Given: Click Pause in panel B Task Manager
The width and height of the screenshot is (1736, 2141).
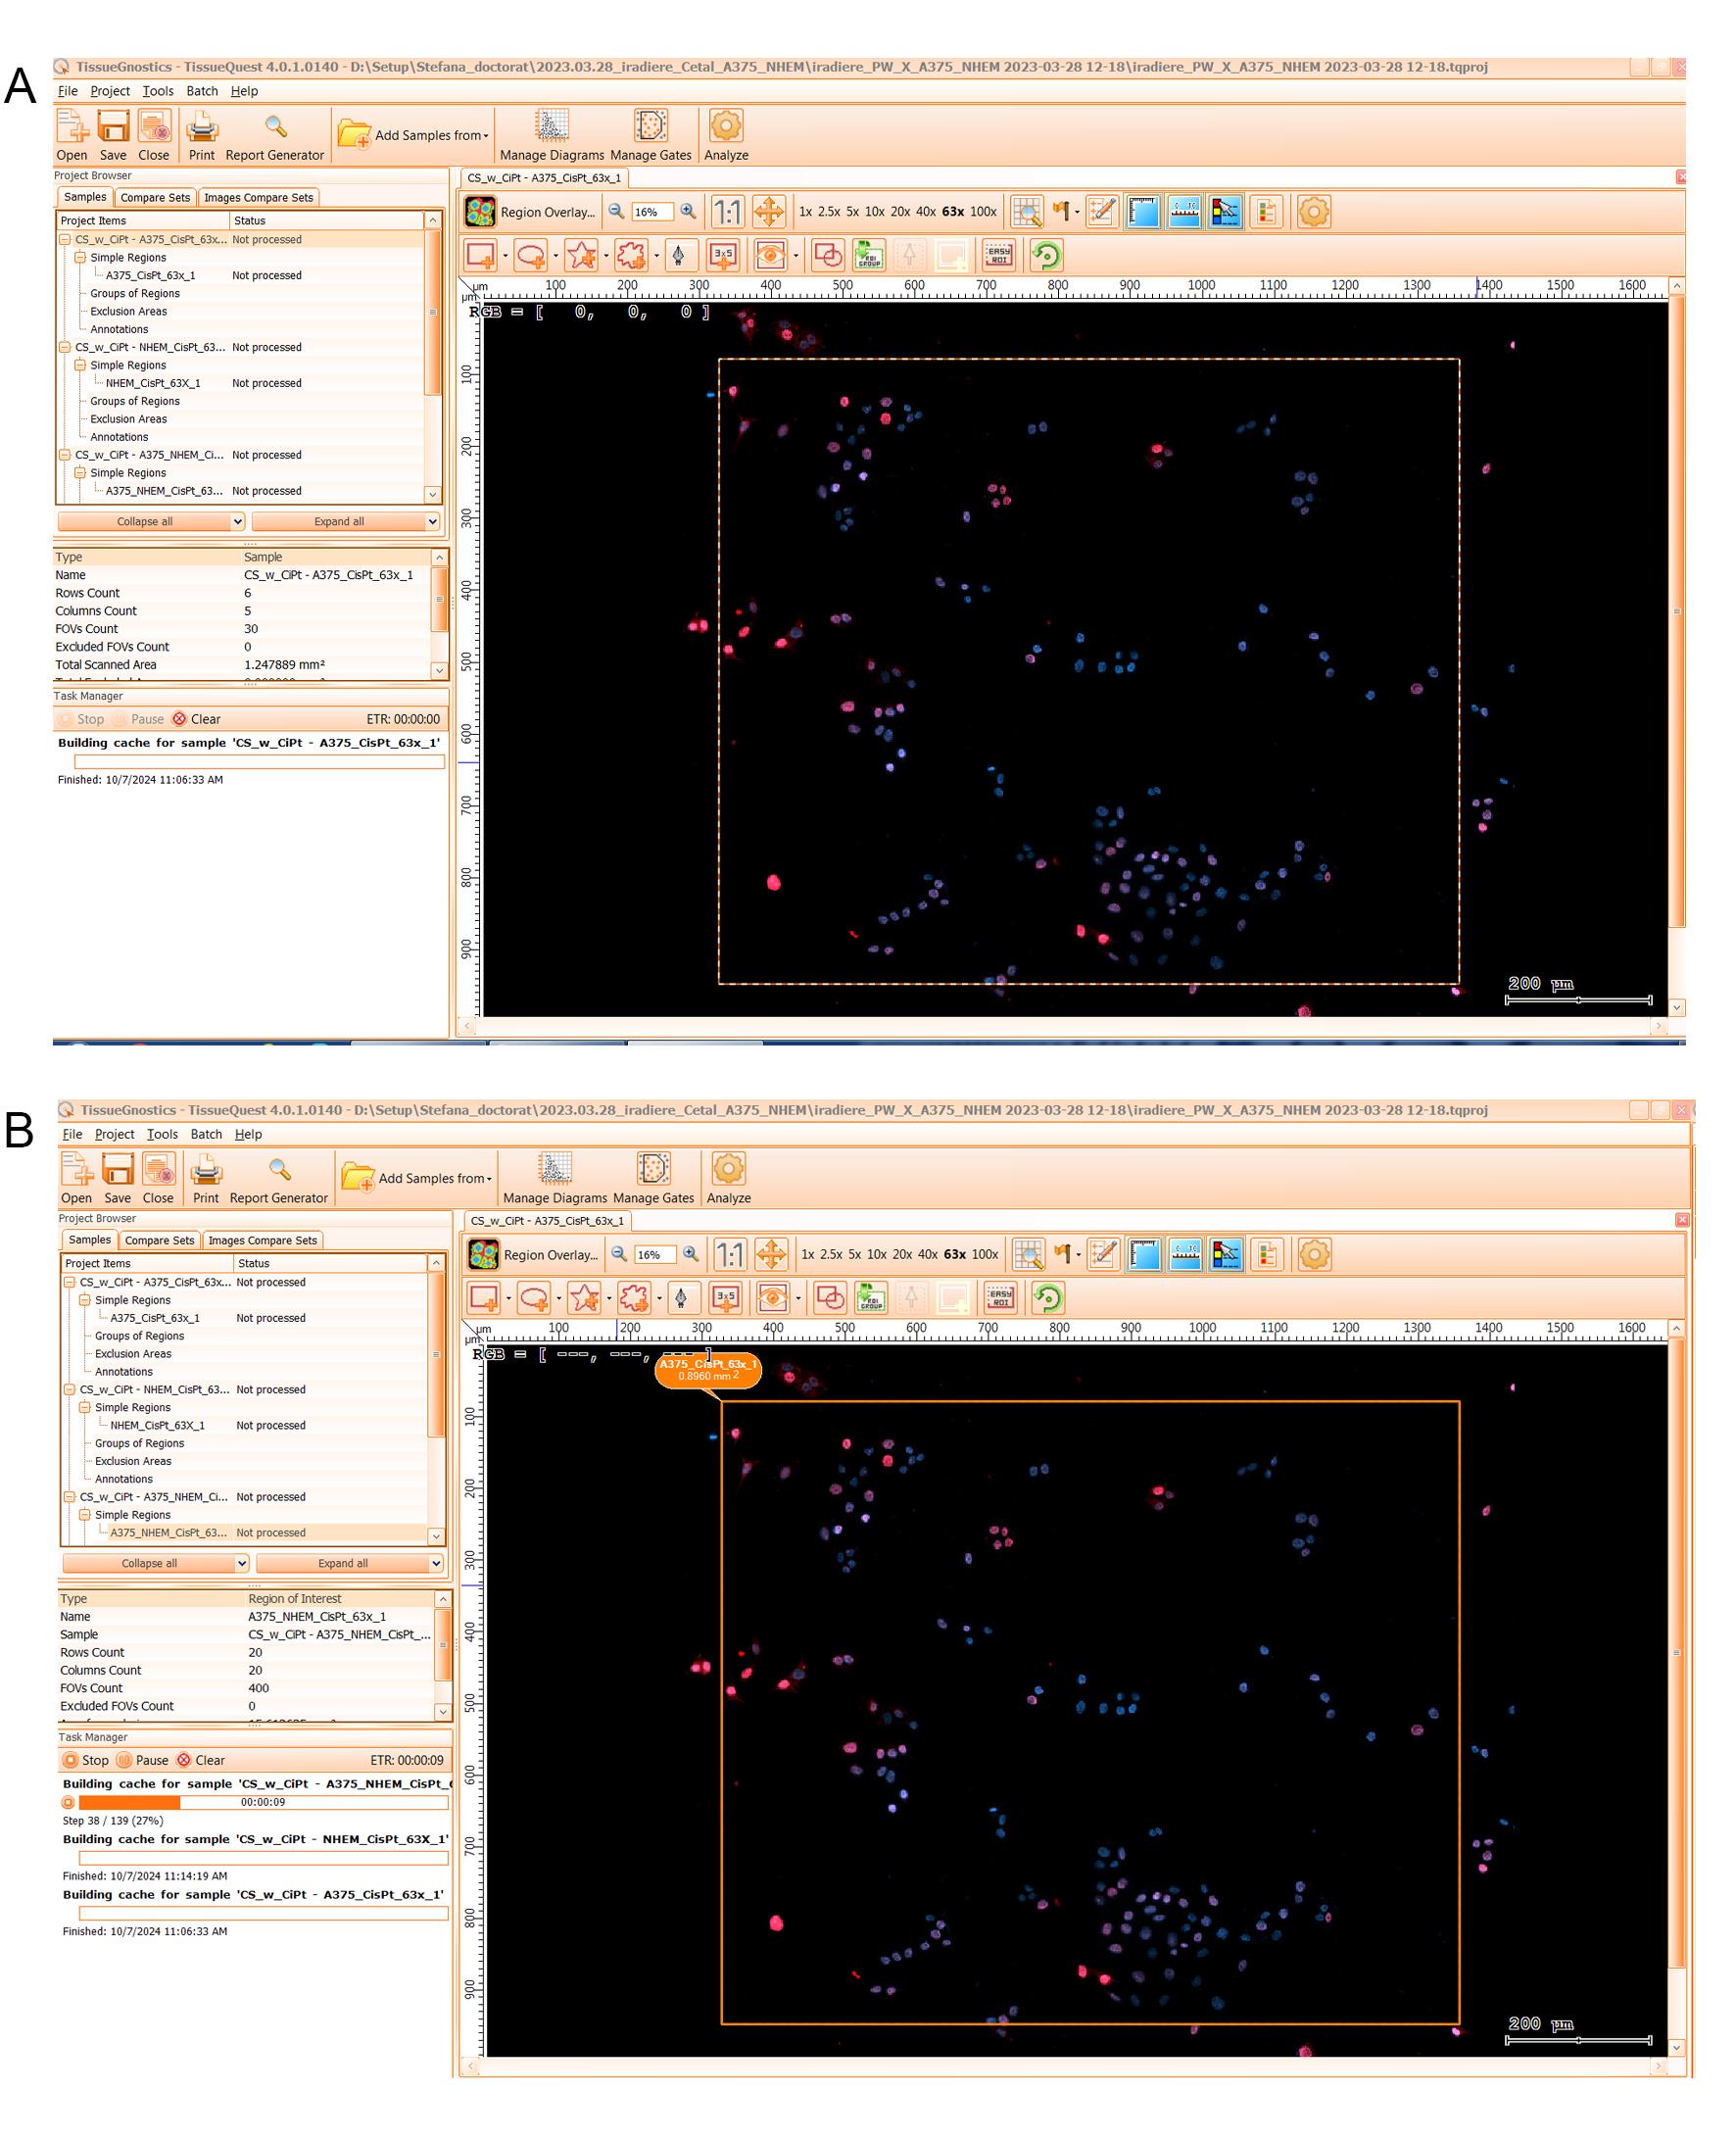Looking at the screenshot, I should pos(143,1760).
